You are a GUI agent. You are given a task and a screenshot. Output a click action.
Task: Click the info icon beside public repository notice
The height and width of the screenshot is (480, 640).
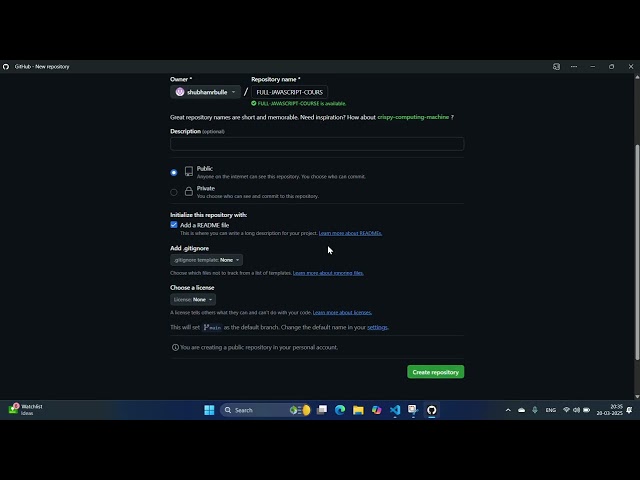pos(175,347)
